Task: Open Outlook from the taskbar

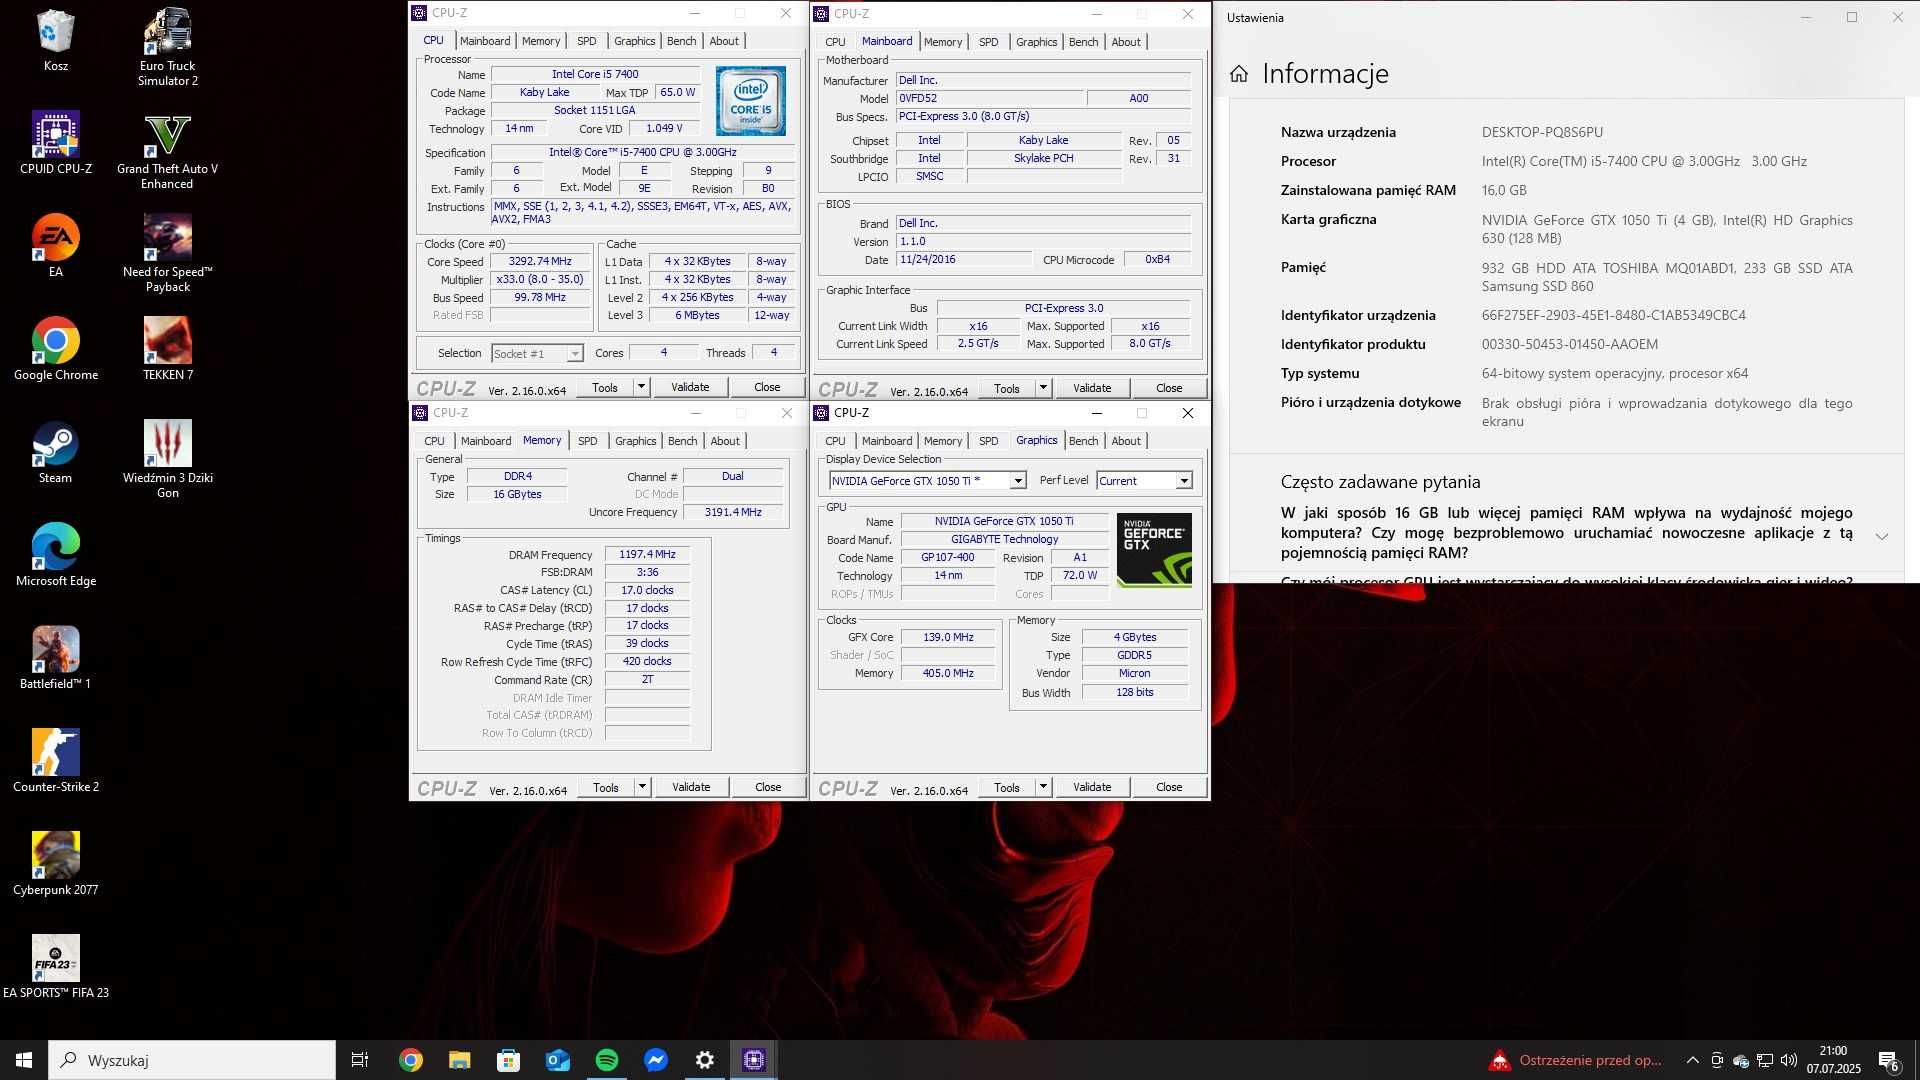Action: [557, 1060]
